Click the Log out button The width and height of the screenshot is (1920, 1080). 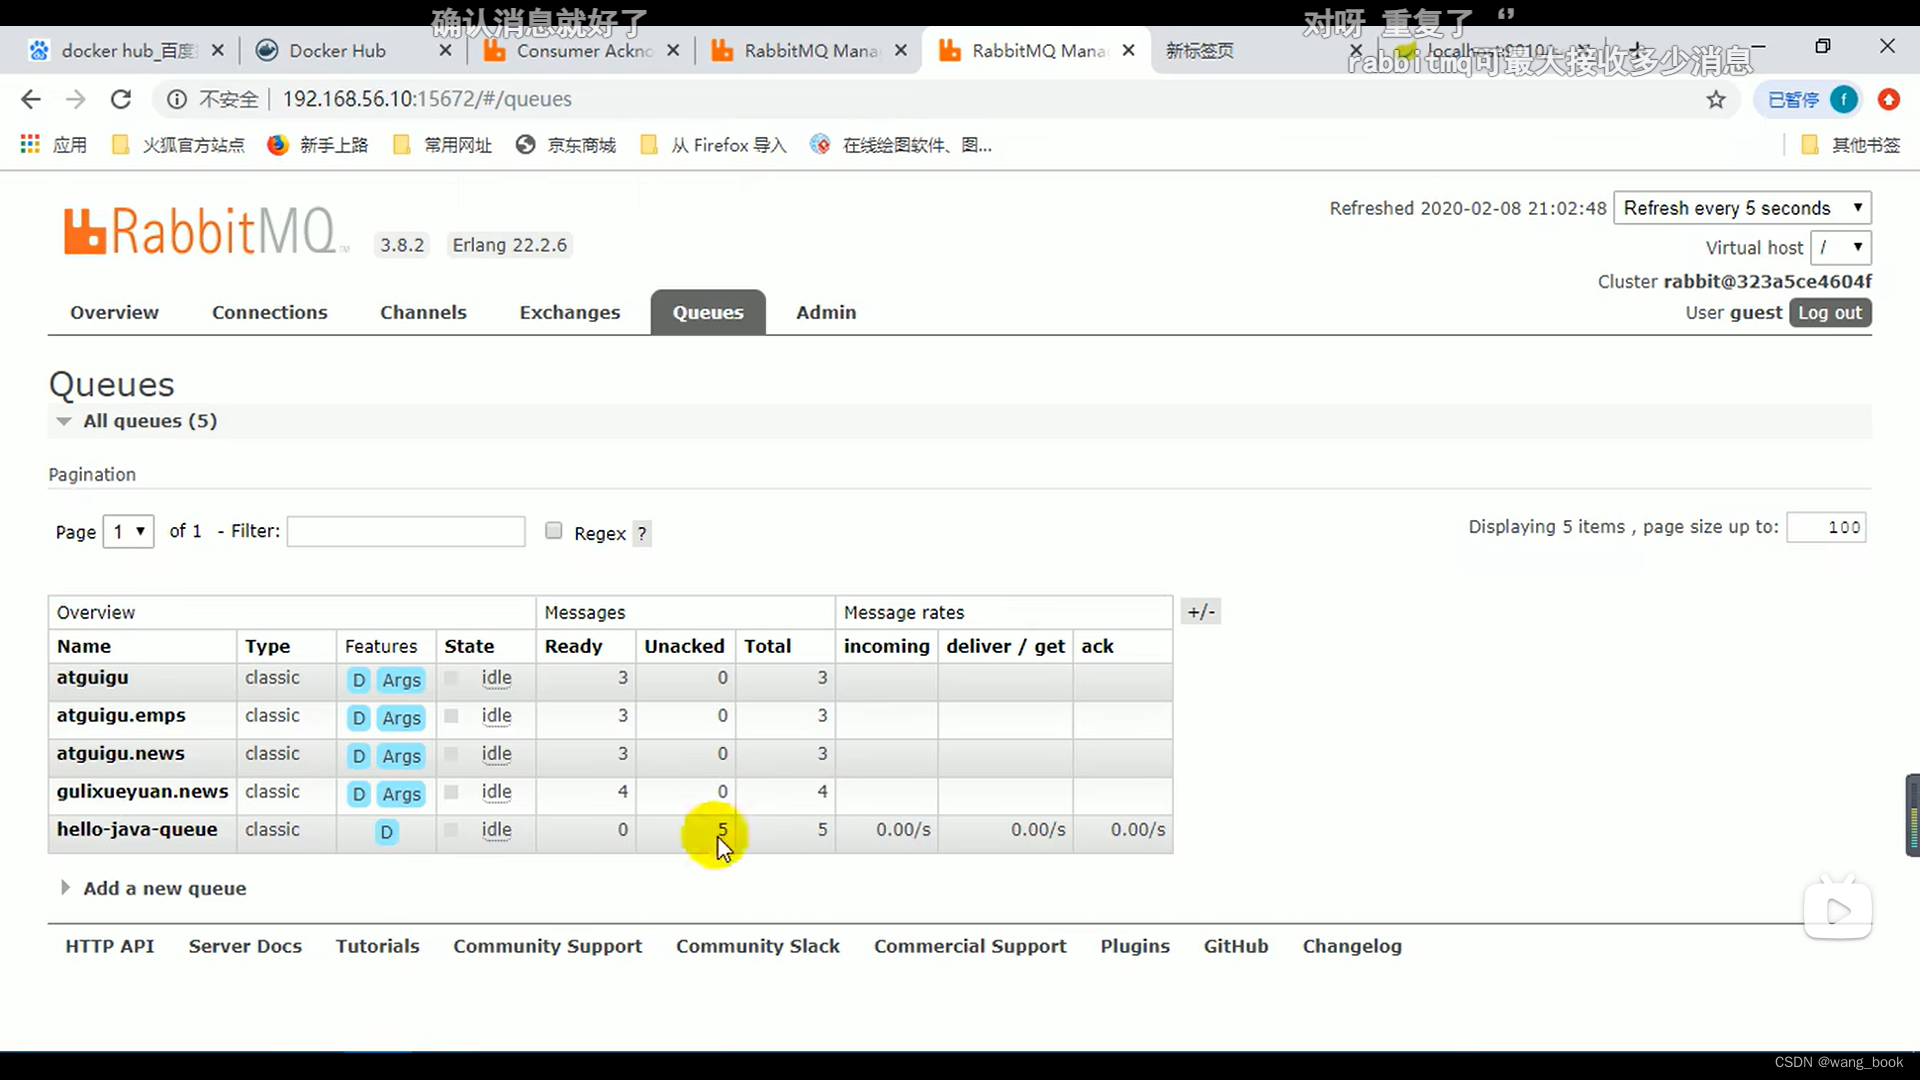pos(1830,313)
